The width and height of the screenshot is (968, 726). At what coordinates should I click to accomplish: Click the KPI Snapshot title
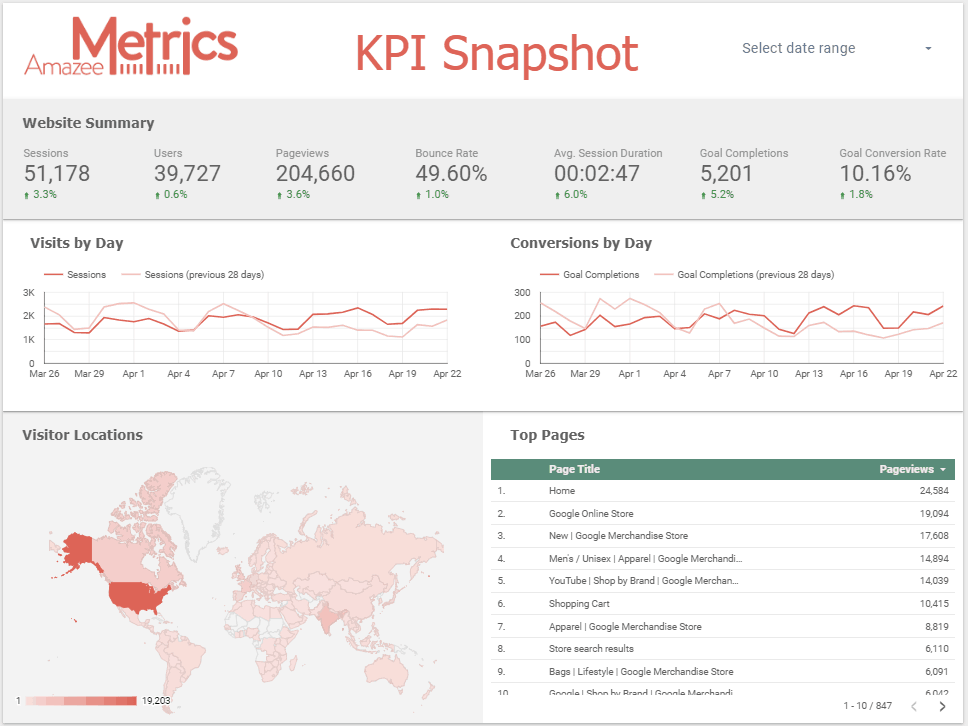497,54
